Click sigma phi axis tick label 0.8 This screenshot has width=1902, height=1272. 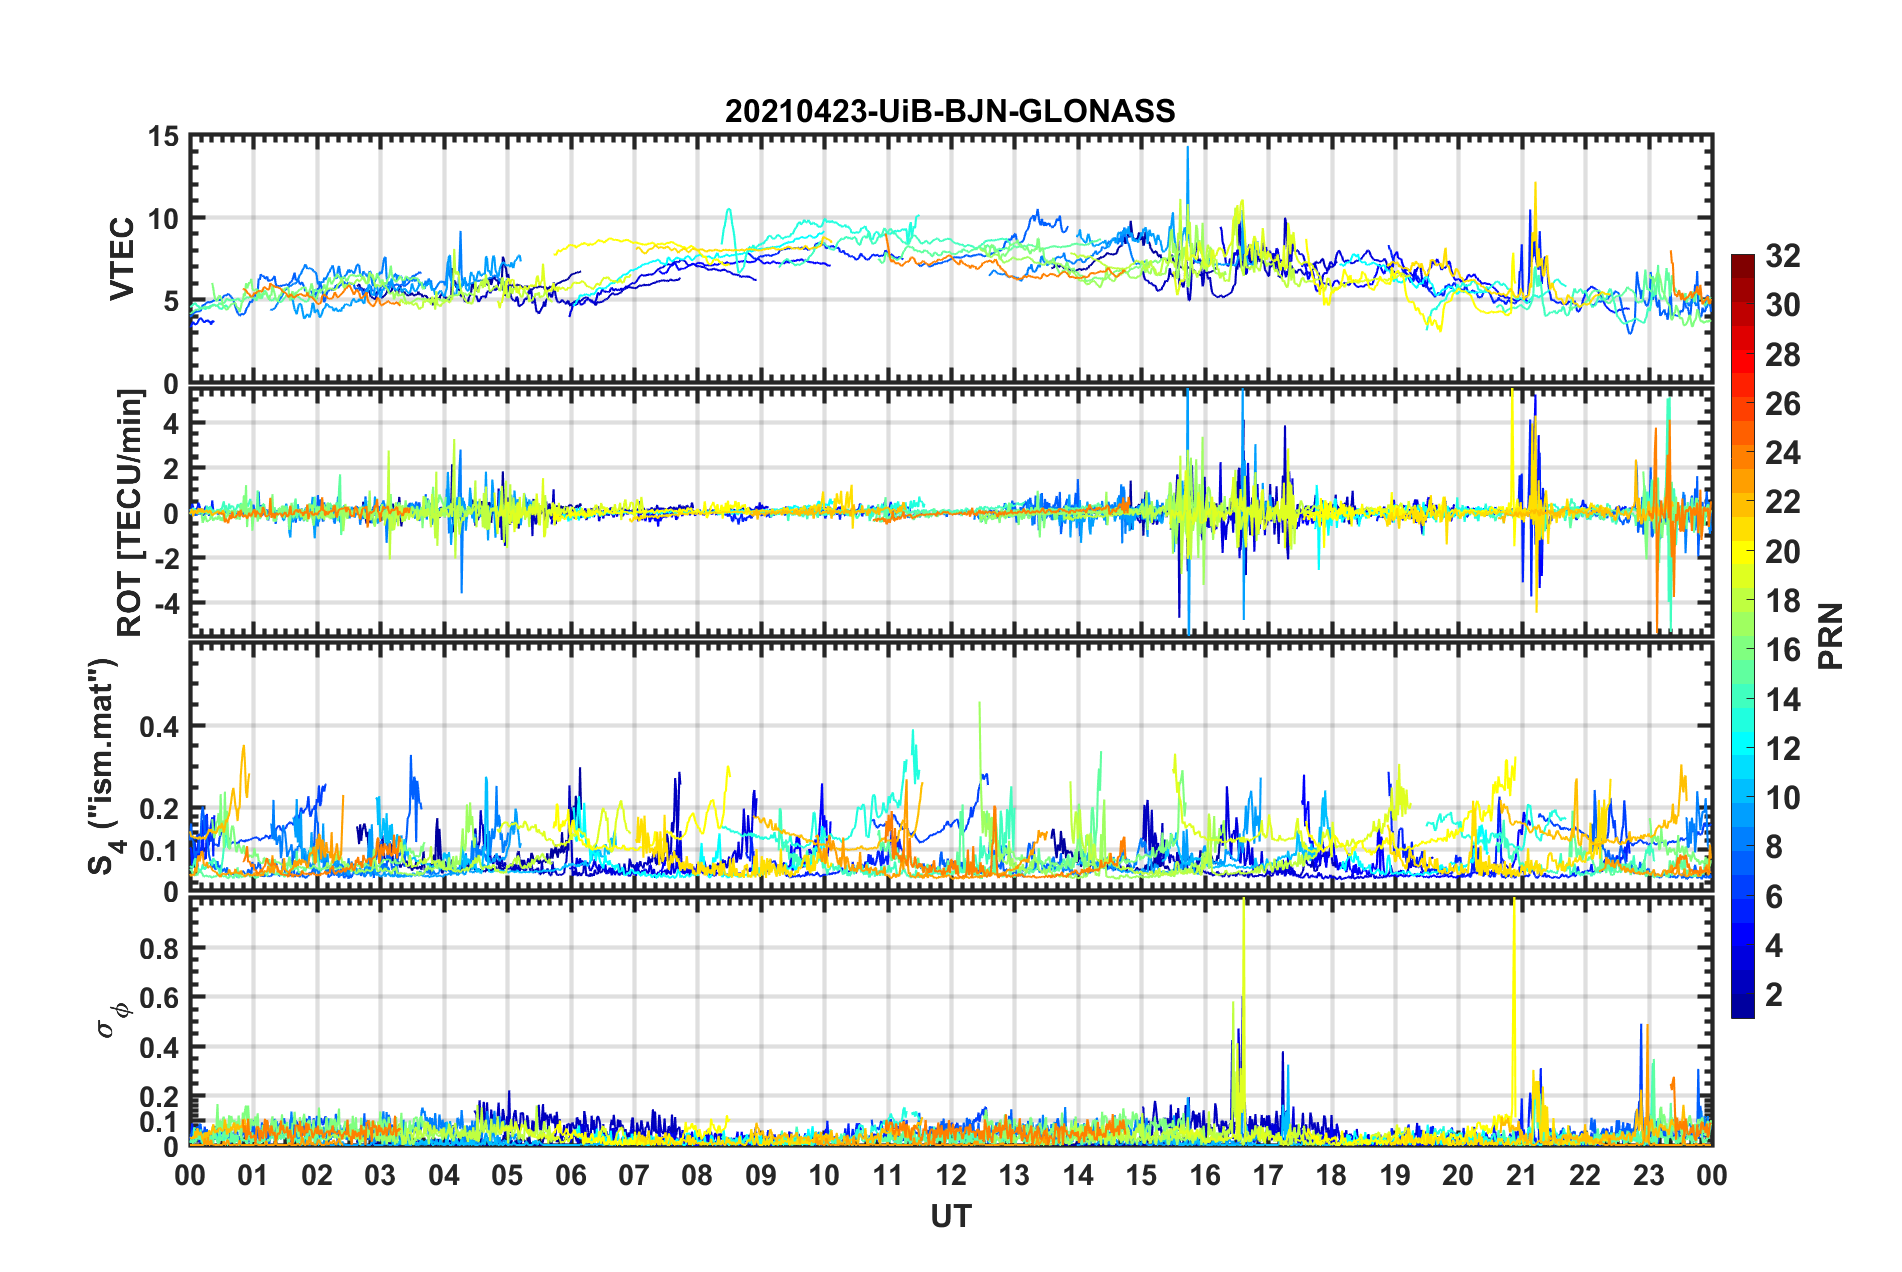coord(159,948)
